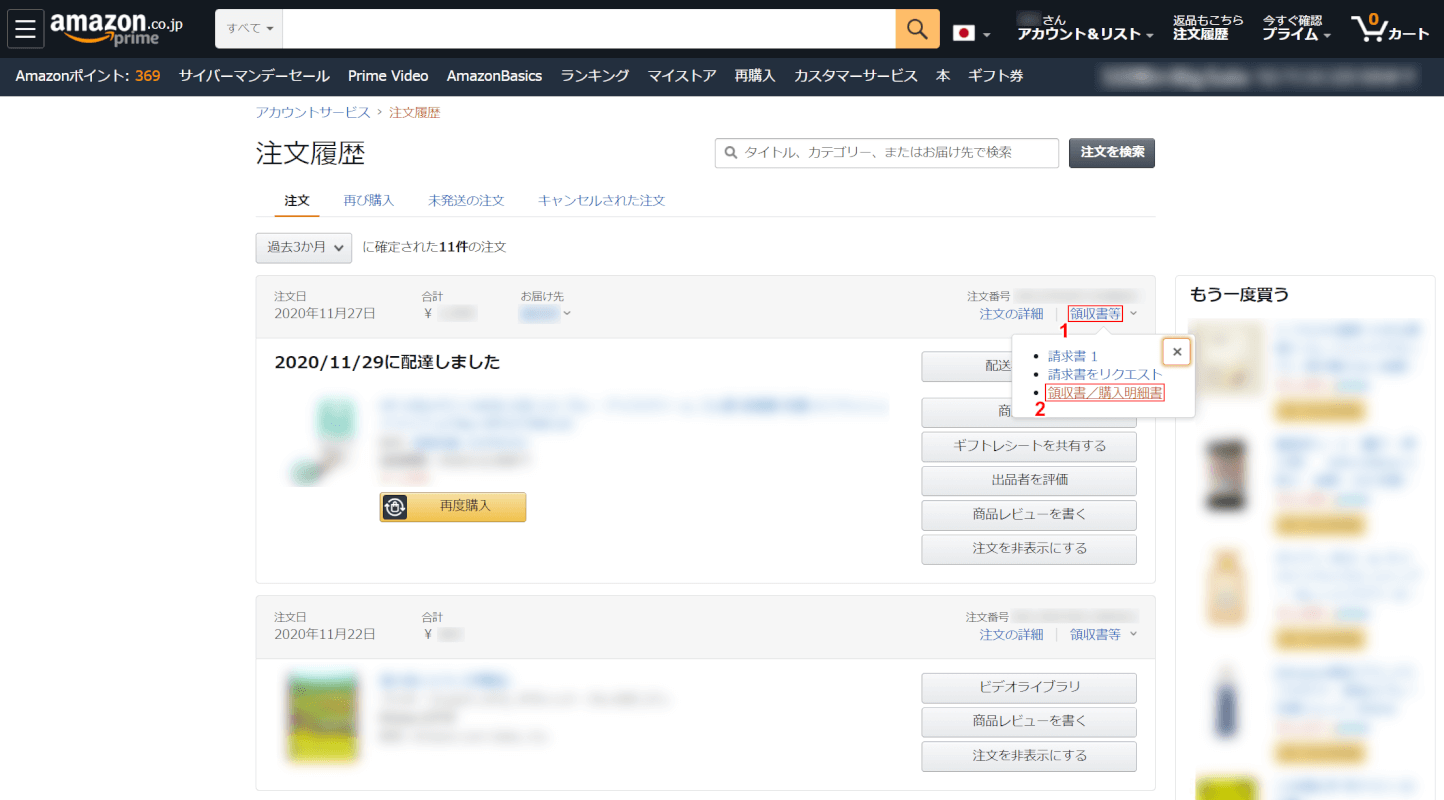The width and height of the screenshot is (1444, 800).
Task: Open AmazonBasics nav link
Action: coord(494,76)
